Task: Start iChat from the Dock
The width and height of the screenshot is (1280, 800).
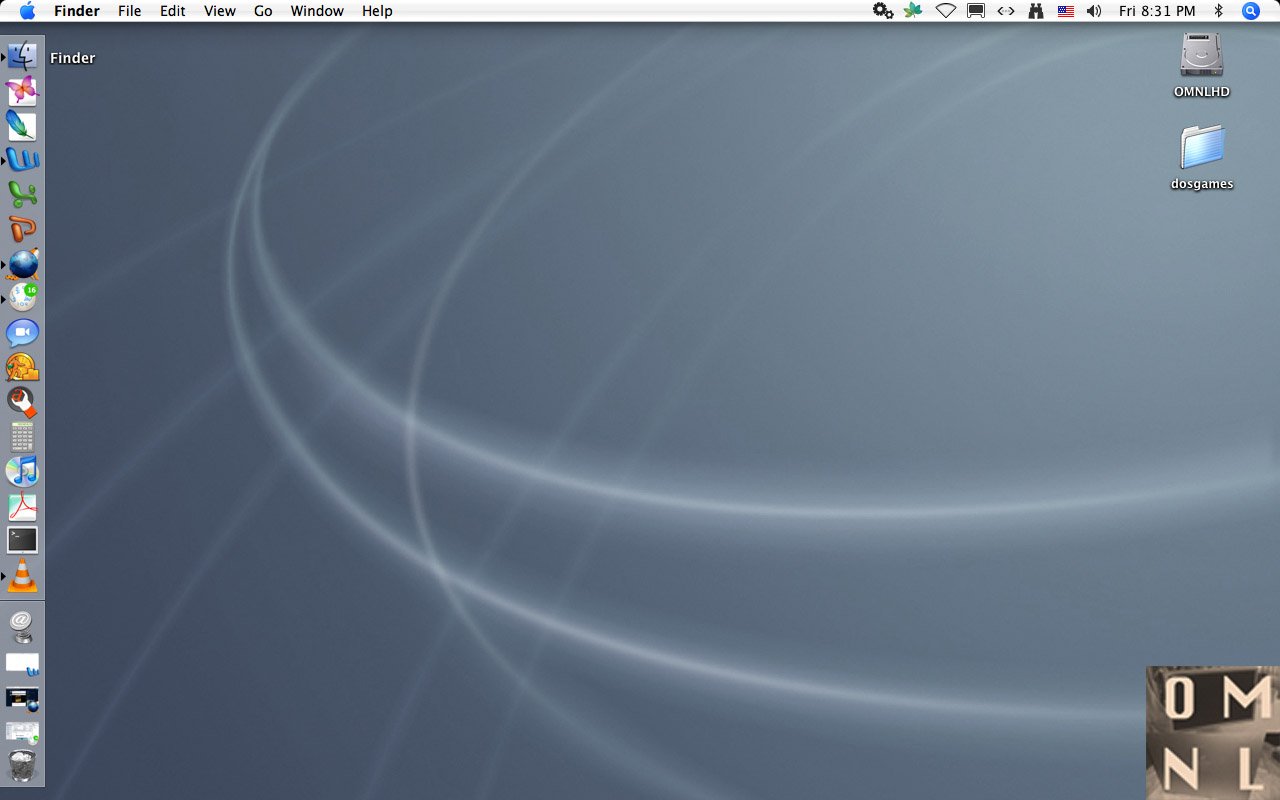Action: [x=22, y=331]
